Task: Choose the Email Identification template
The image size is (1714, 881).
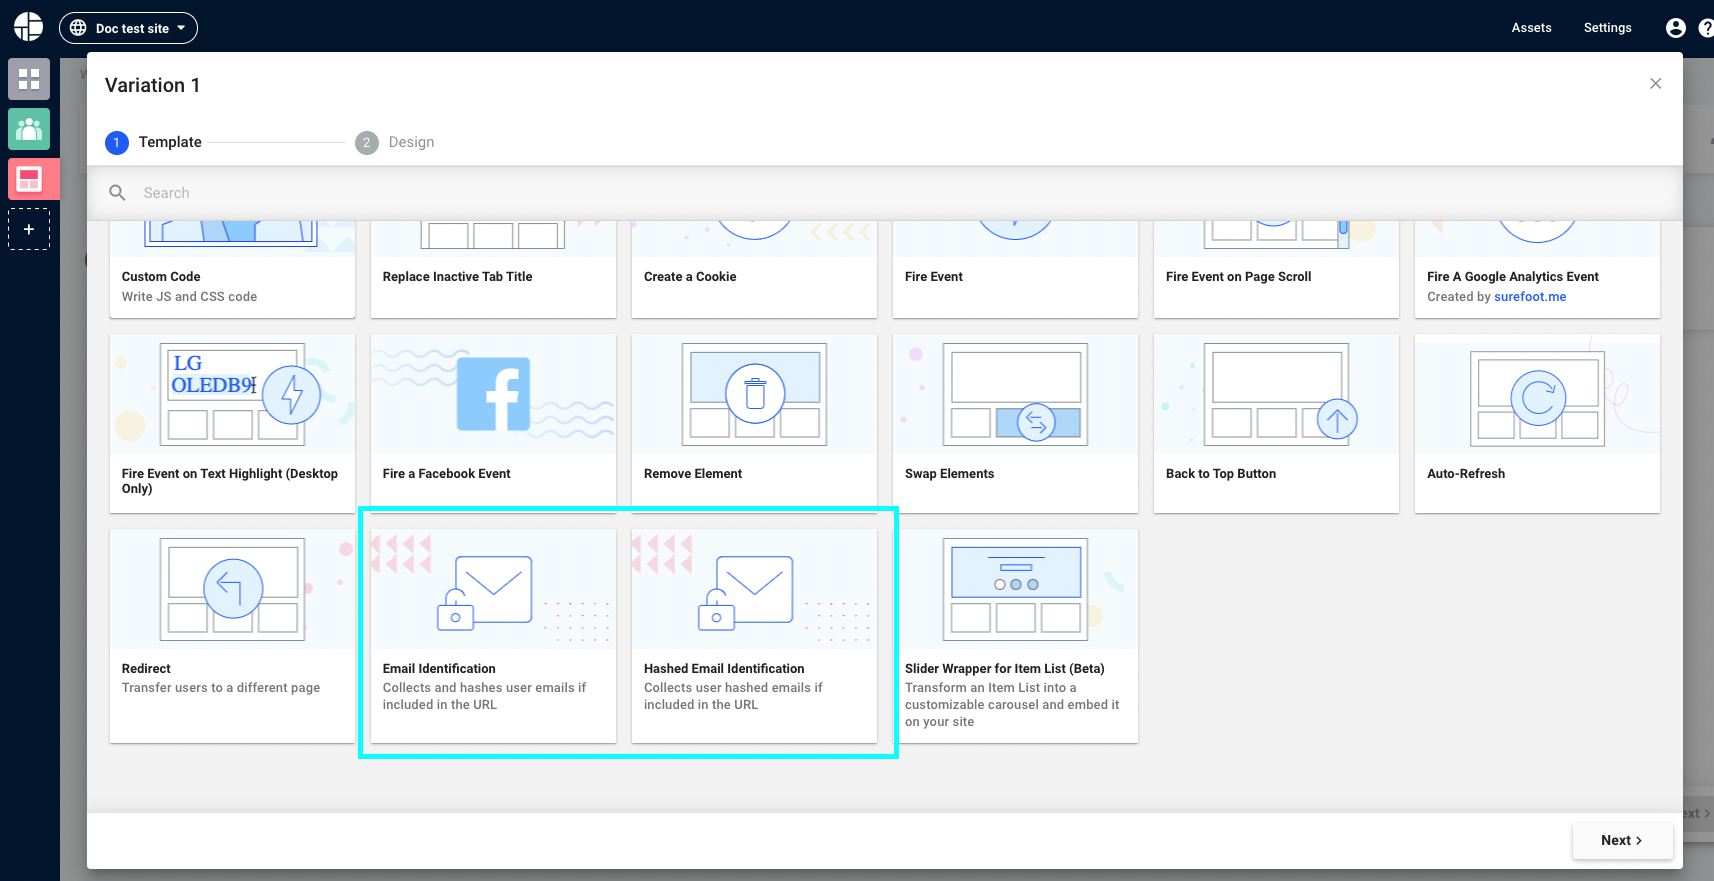Action: [493, 636]
